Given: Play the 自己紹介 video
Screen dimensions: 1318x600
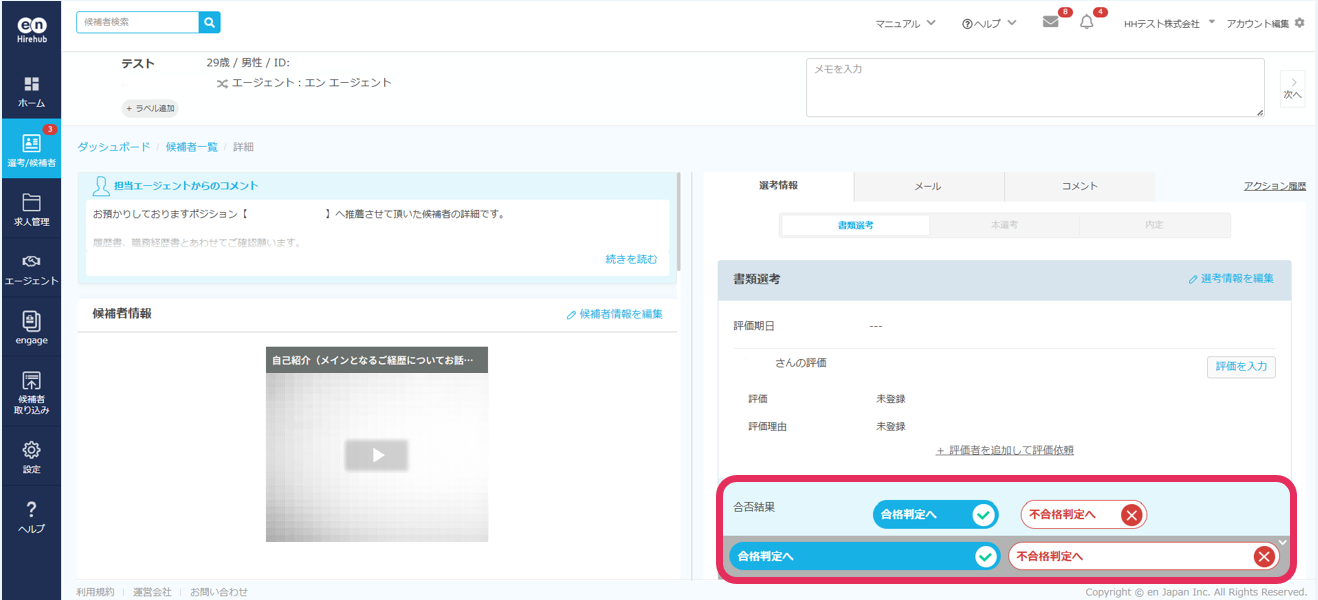Looking at the screenshot, I should pyautogui.click(x=377, y=455).
